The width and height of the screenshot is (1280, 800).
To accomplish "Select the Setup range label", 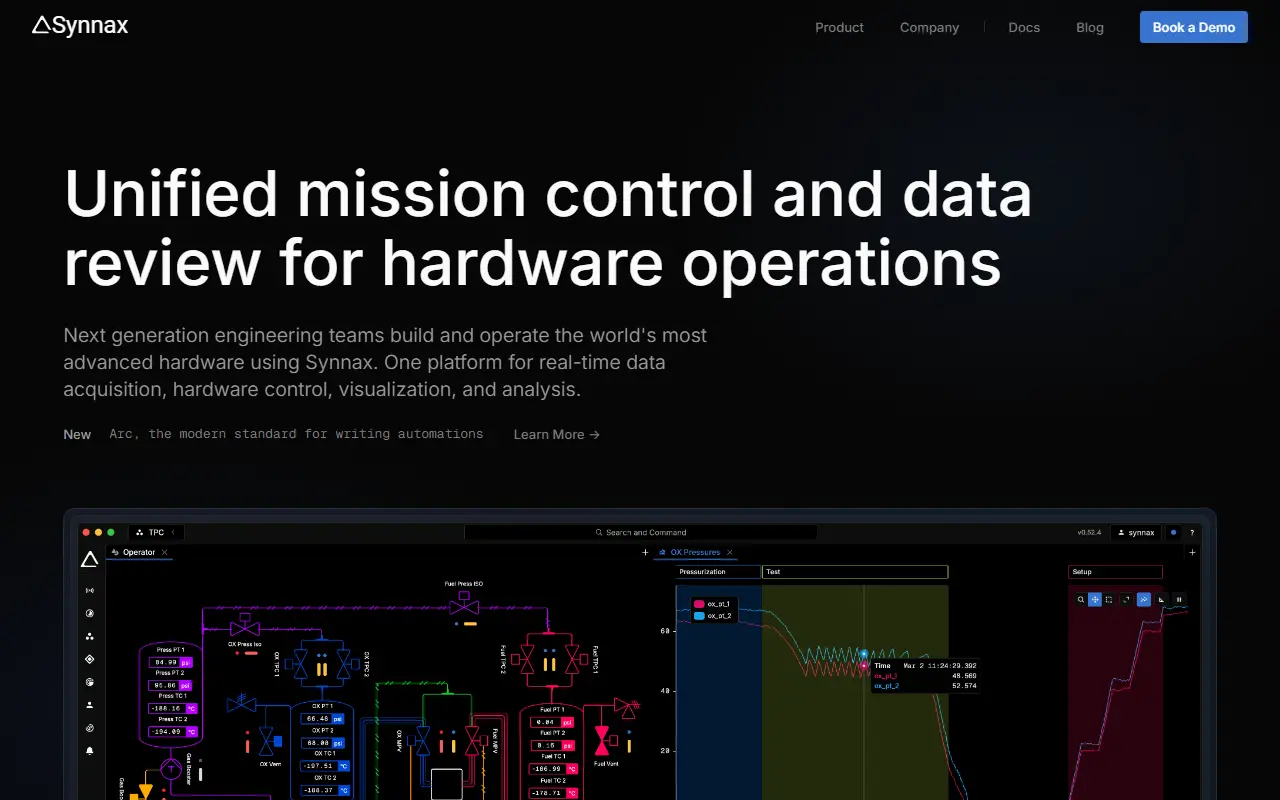I will [1115, 572].
